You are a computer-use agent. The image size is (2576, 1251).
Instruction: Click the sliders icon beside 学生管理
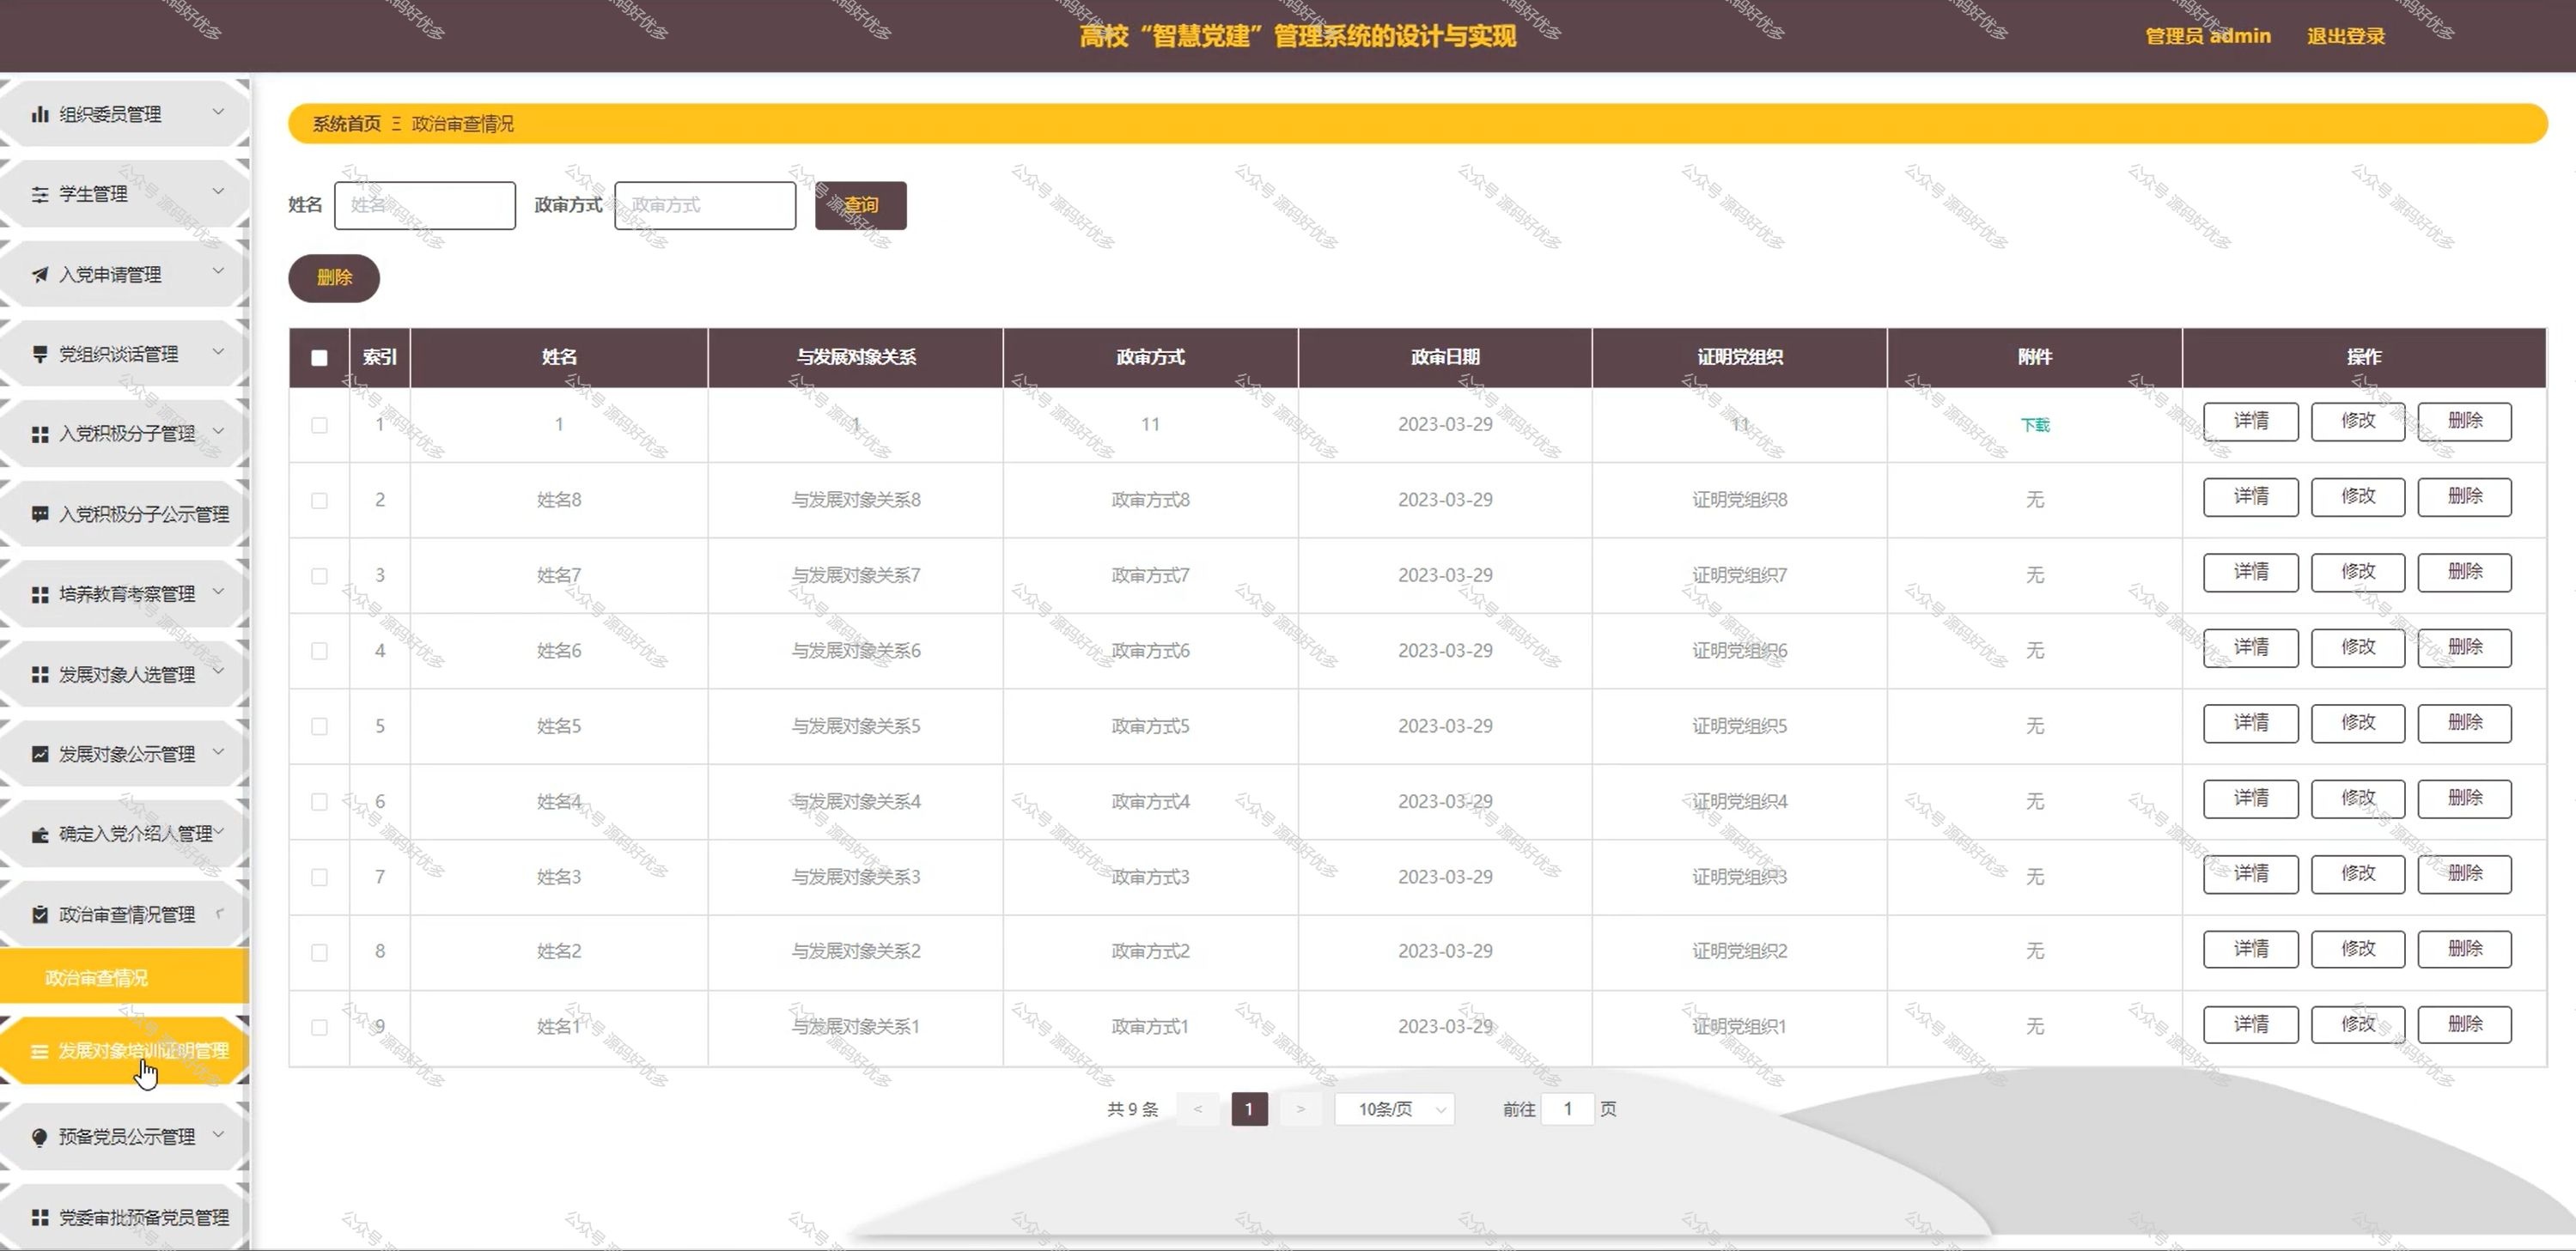(x=40, y=194)
